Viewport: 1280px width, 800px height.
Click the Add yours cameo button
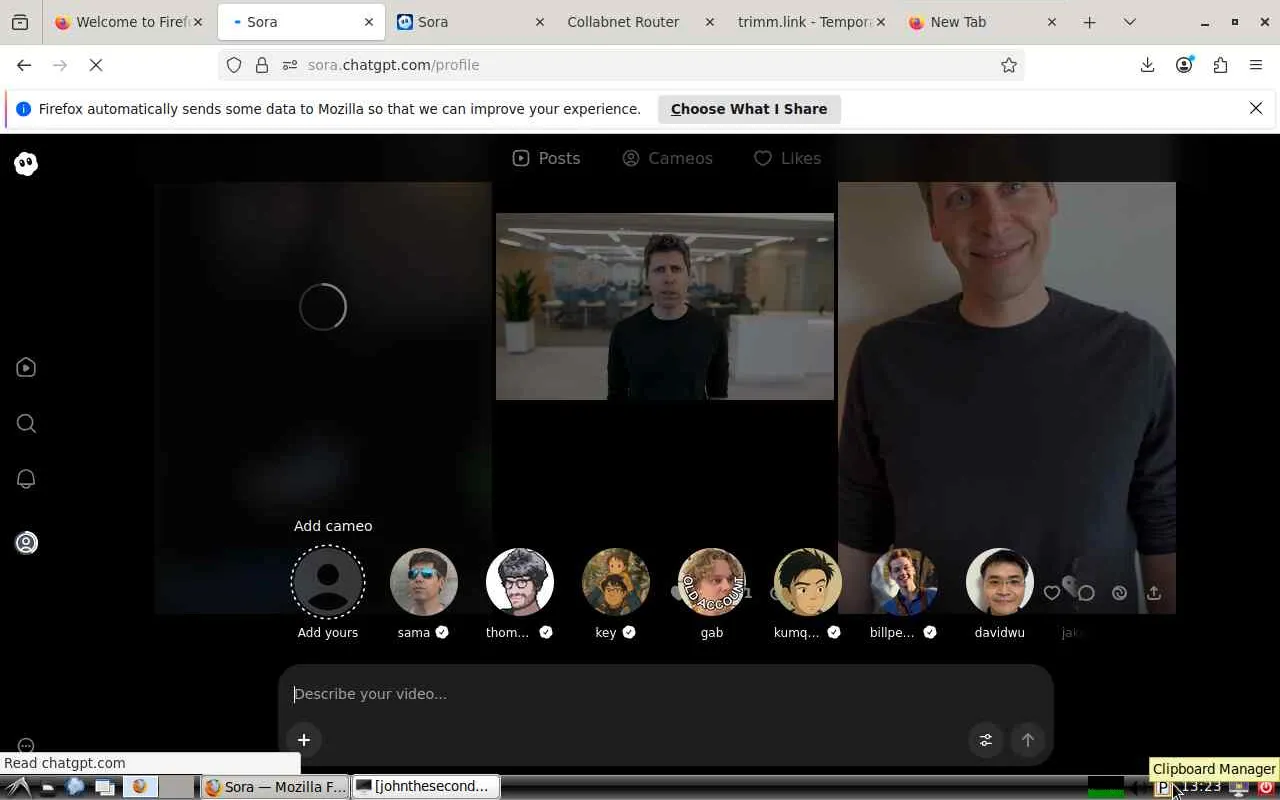[x=328, y=582]
